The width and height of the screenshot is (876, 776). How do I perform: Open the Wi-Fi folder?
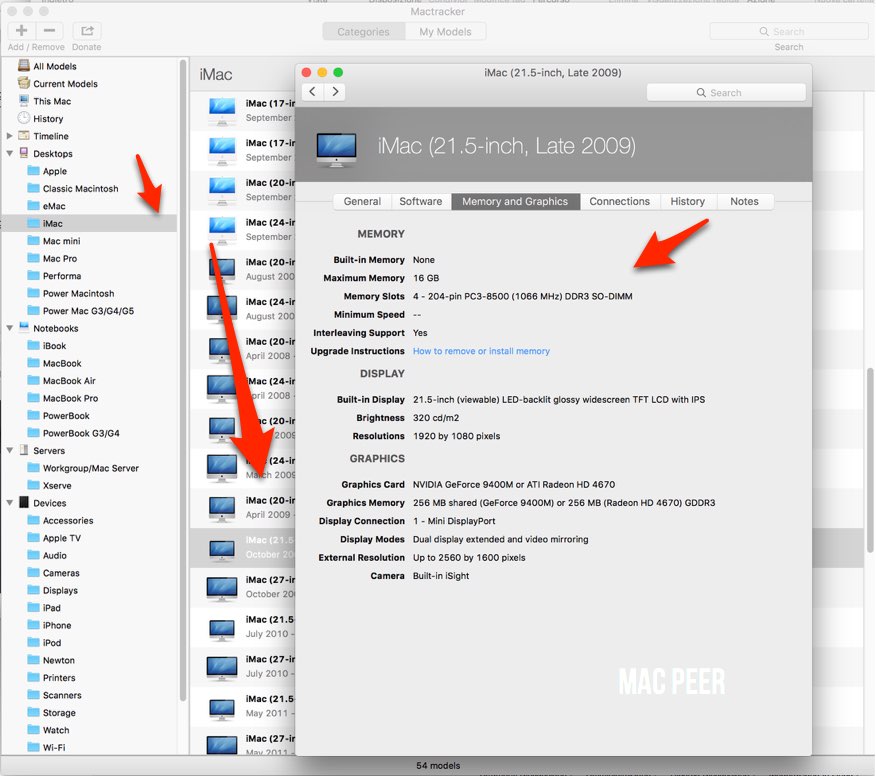46,748
